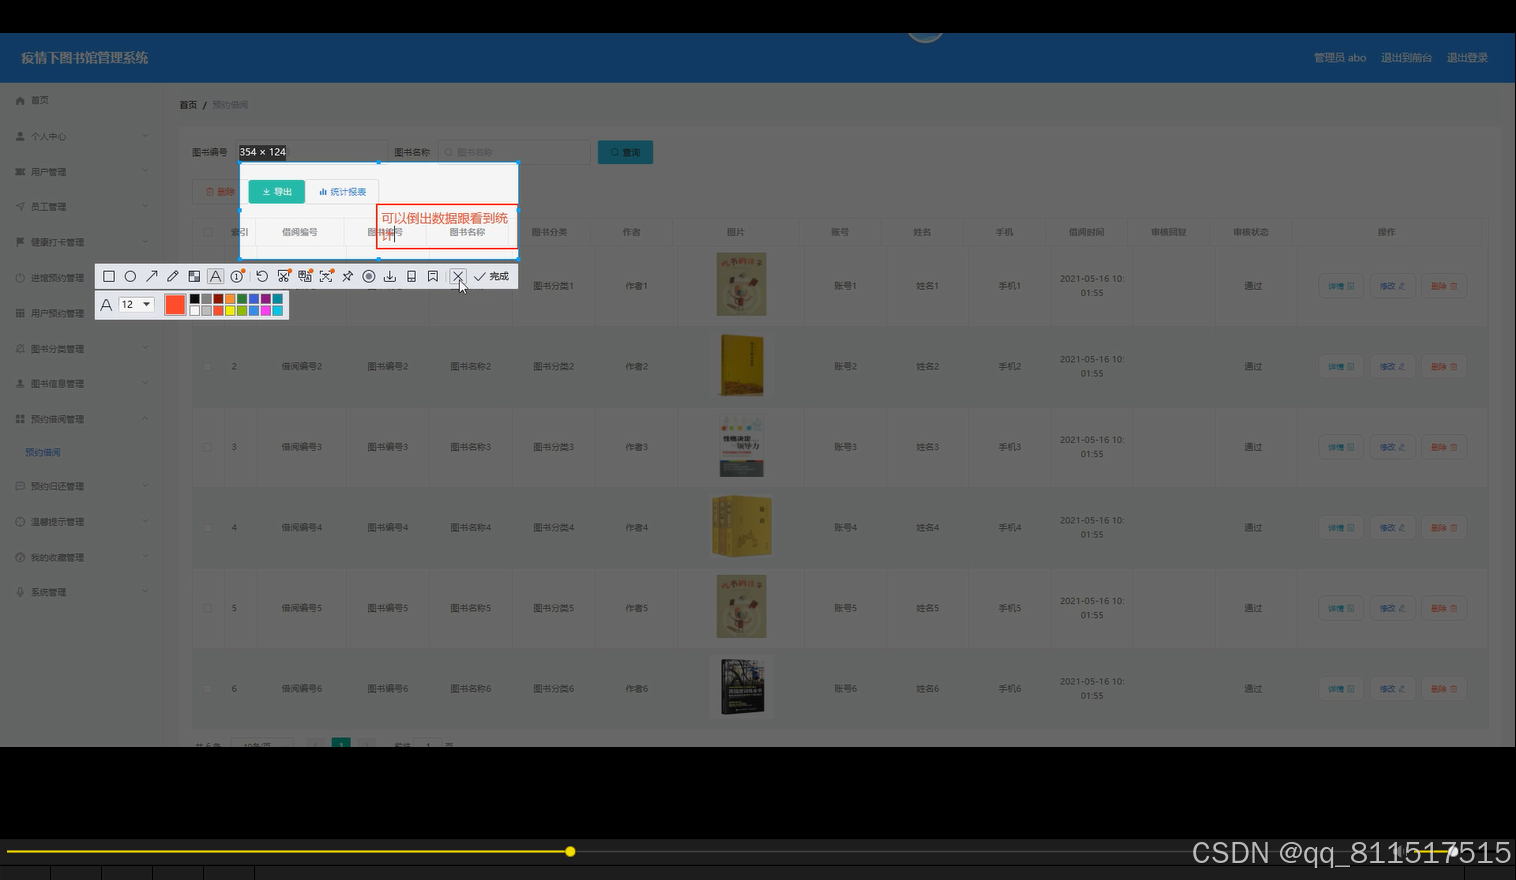This screenshot has height=880, width=1516.
Task: Select the arrow drawing tool
Action: tap(152, 276)
